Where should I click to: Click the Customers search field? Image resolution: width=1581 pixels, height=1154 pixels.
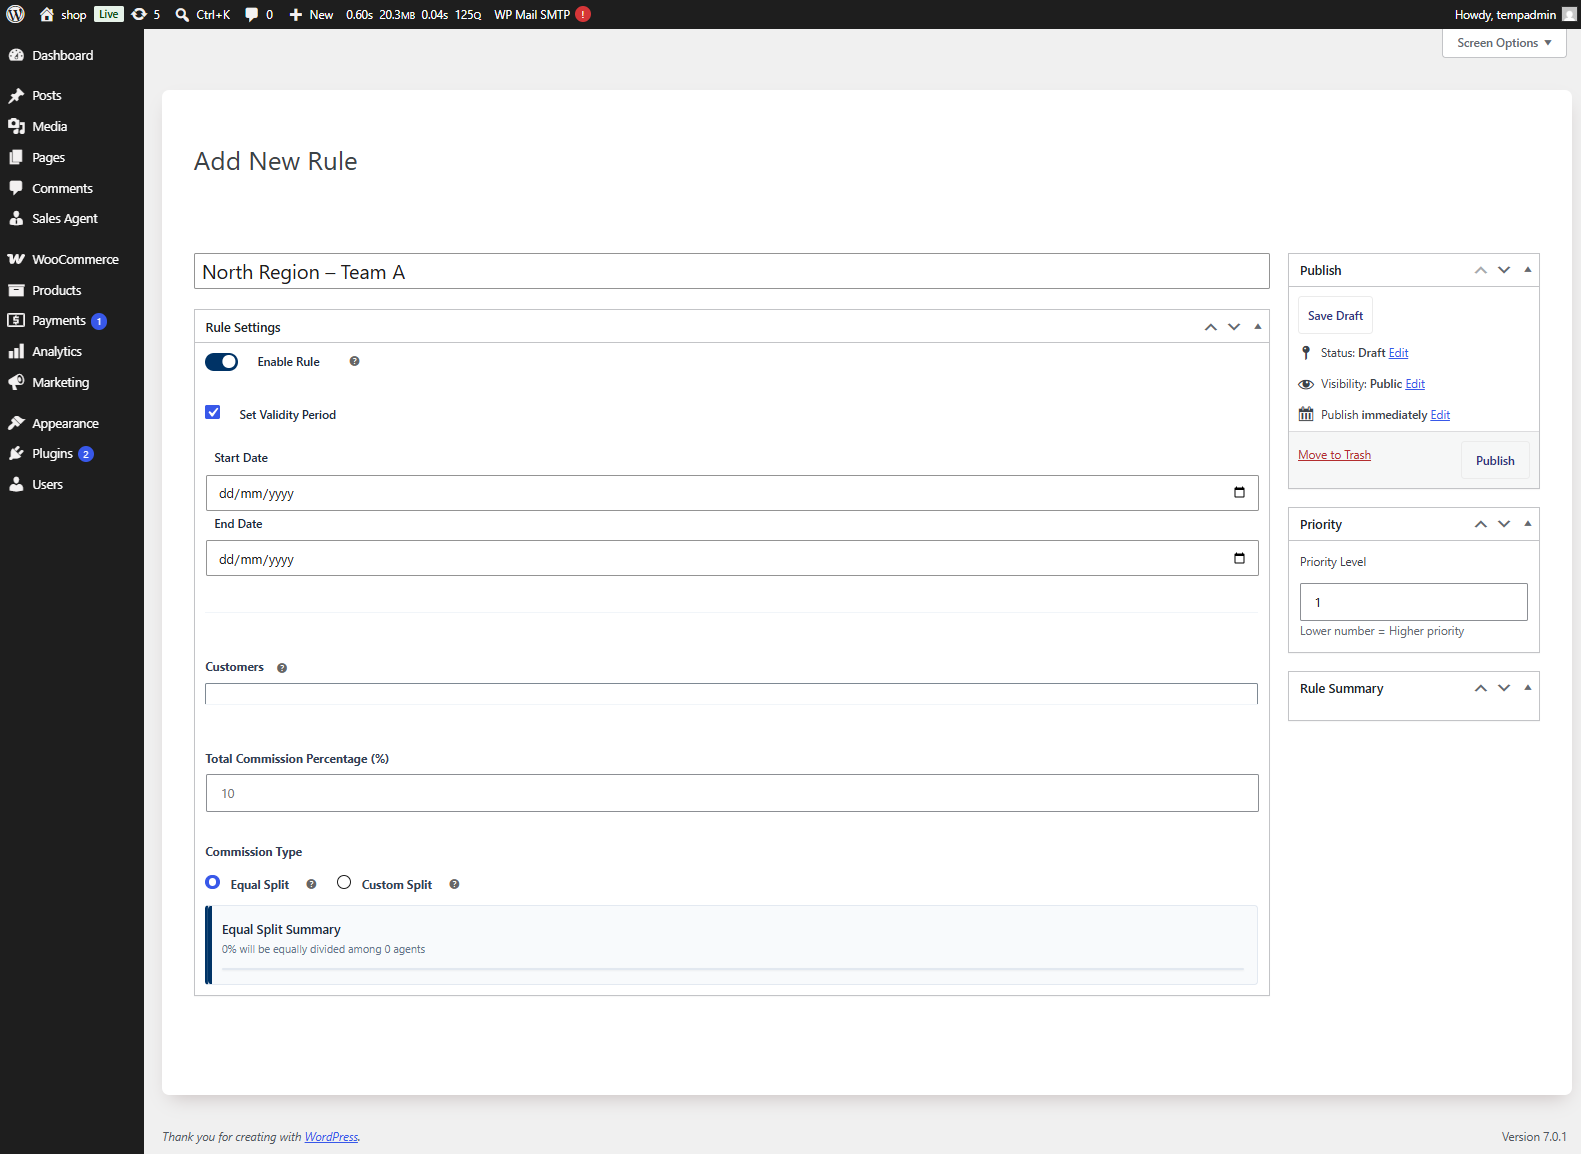point(731,694)
